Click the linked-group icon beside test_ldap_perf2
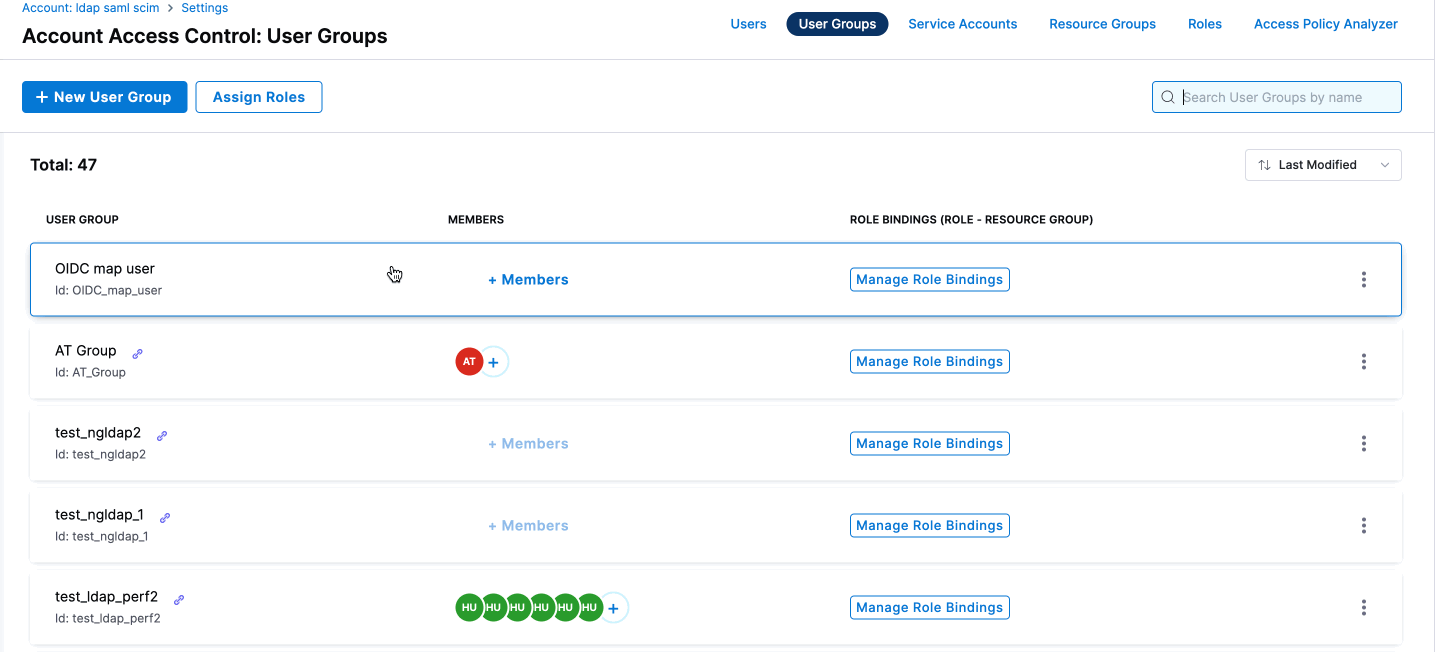 pyautogui.click(x=179, y=600)
